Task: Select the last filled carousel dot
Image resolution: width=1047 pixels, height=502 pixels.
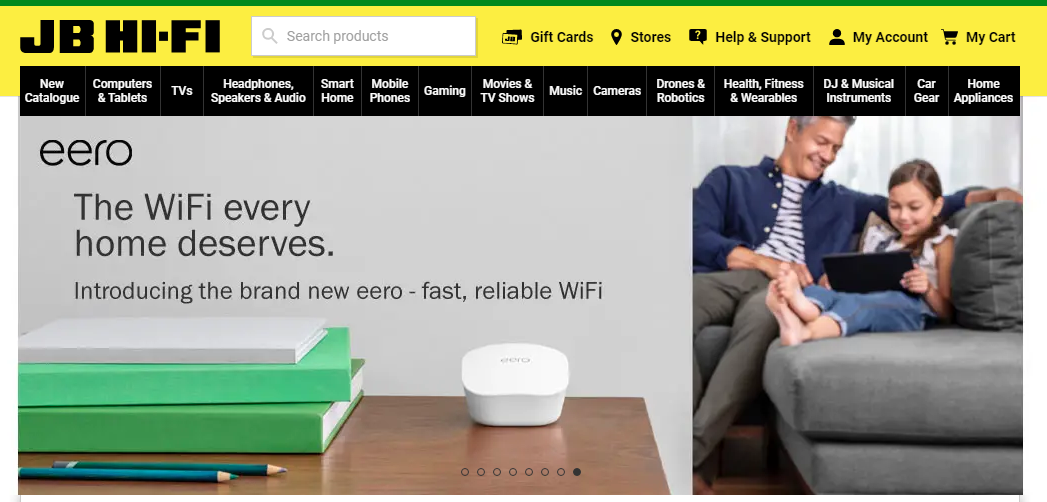Action: (x=577, y=472)
